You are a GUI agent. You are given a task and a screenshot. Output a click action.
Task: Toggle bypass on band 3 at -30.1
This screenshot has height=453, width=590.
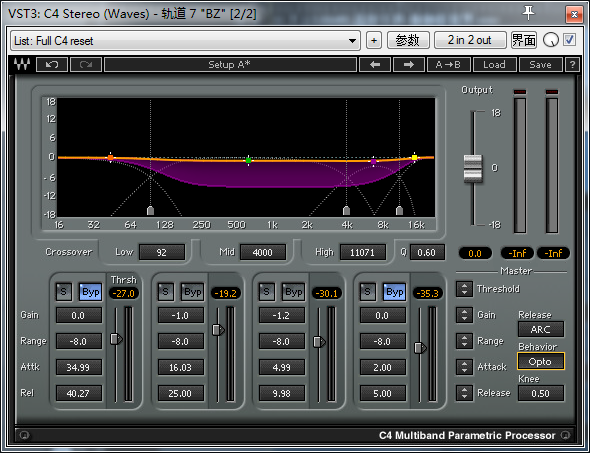click(293, 292)
